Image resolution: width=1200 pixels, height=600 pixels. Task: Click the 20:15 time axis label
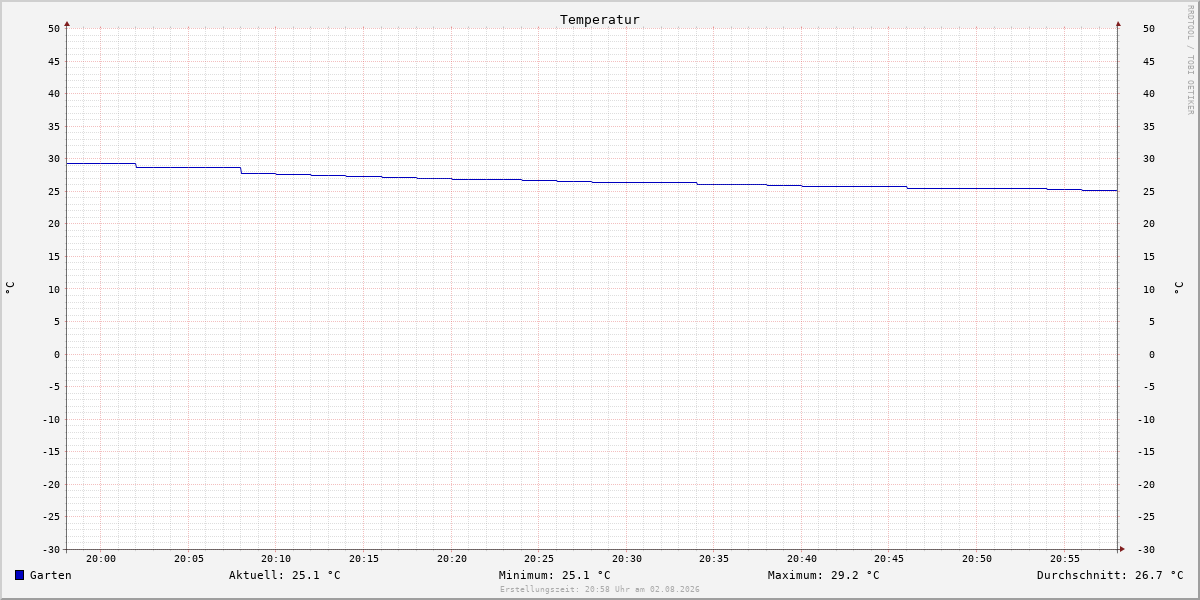[x=364, y=559]
